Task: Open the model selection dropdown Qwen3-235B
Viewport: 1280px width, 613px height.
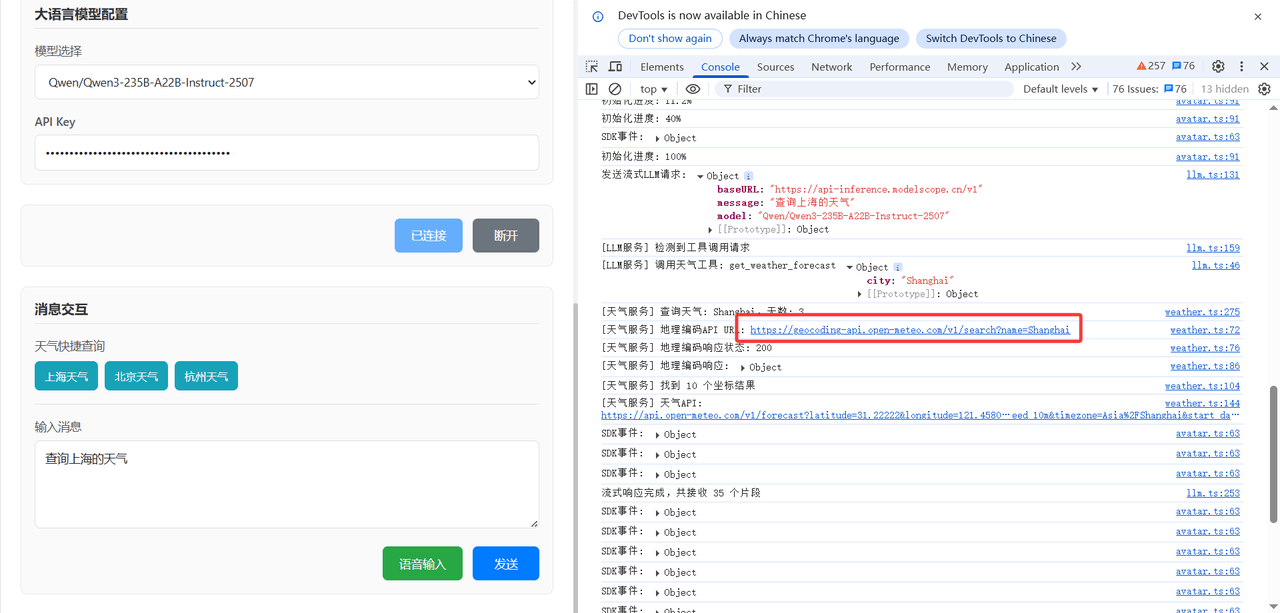Action: tap(287, 82)
